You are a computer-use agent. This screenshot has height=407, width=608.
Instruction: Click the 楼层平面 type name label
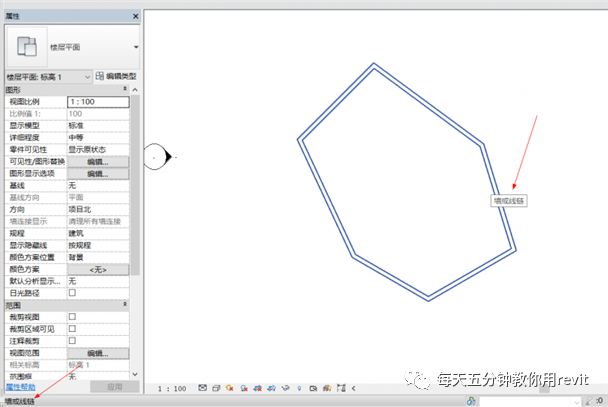tap(65, 47)
